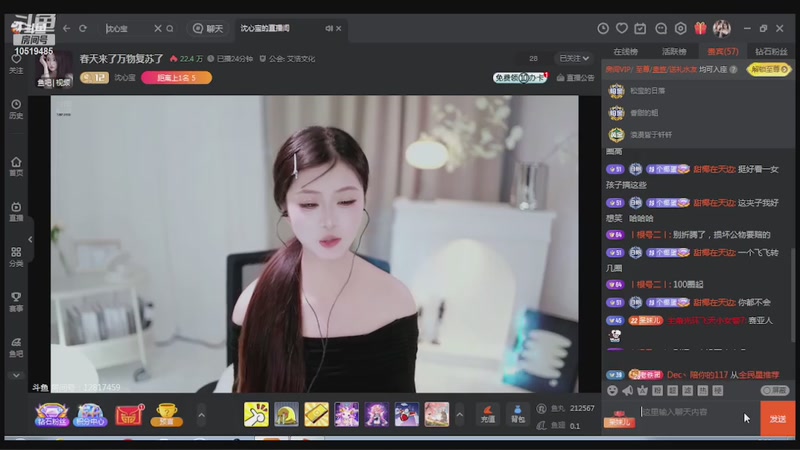Screen dimensions: 800x450
Task: Collapse the left sidebar with arrow handle
Action: click(30, 239)
